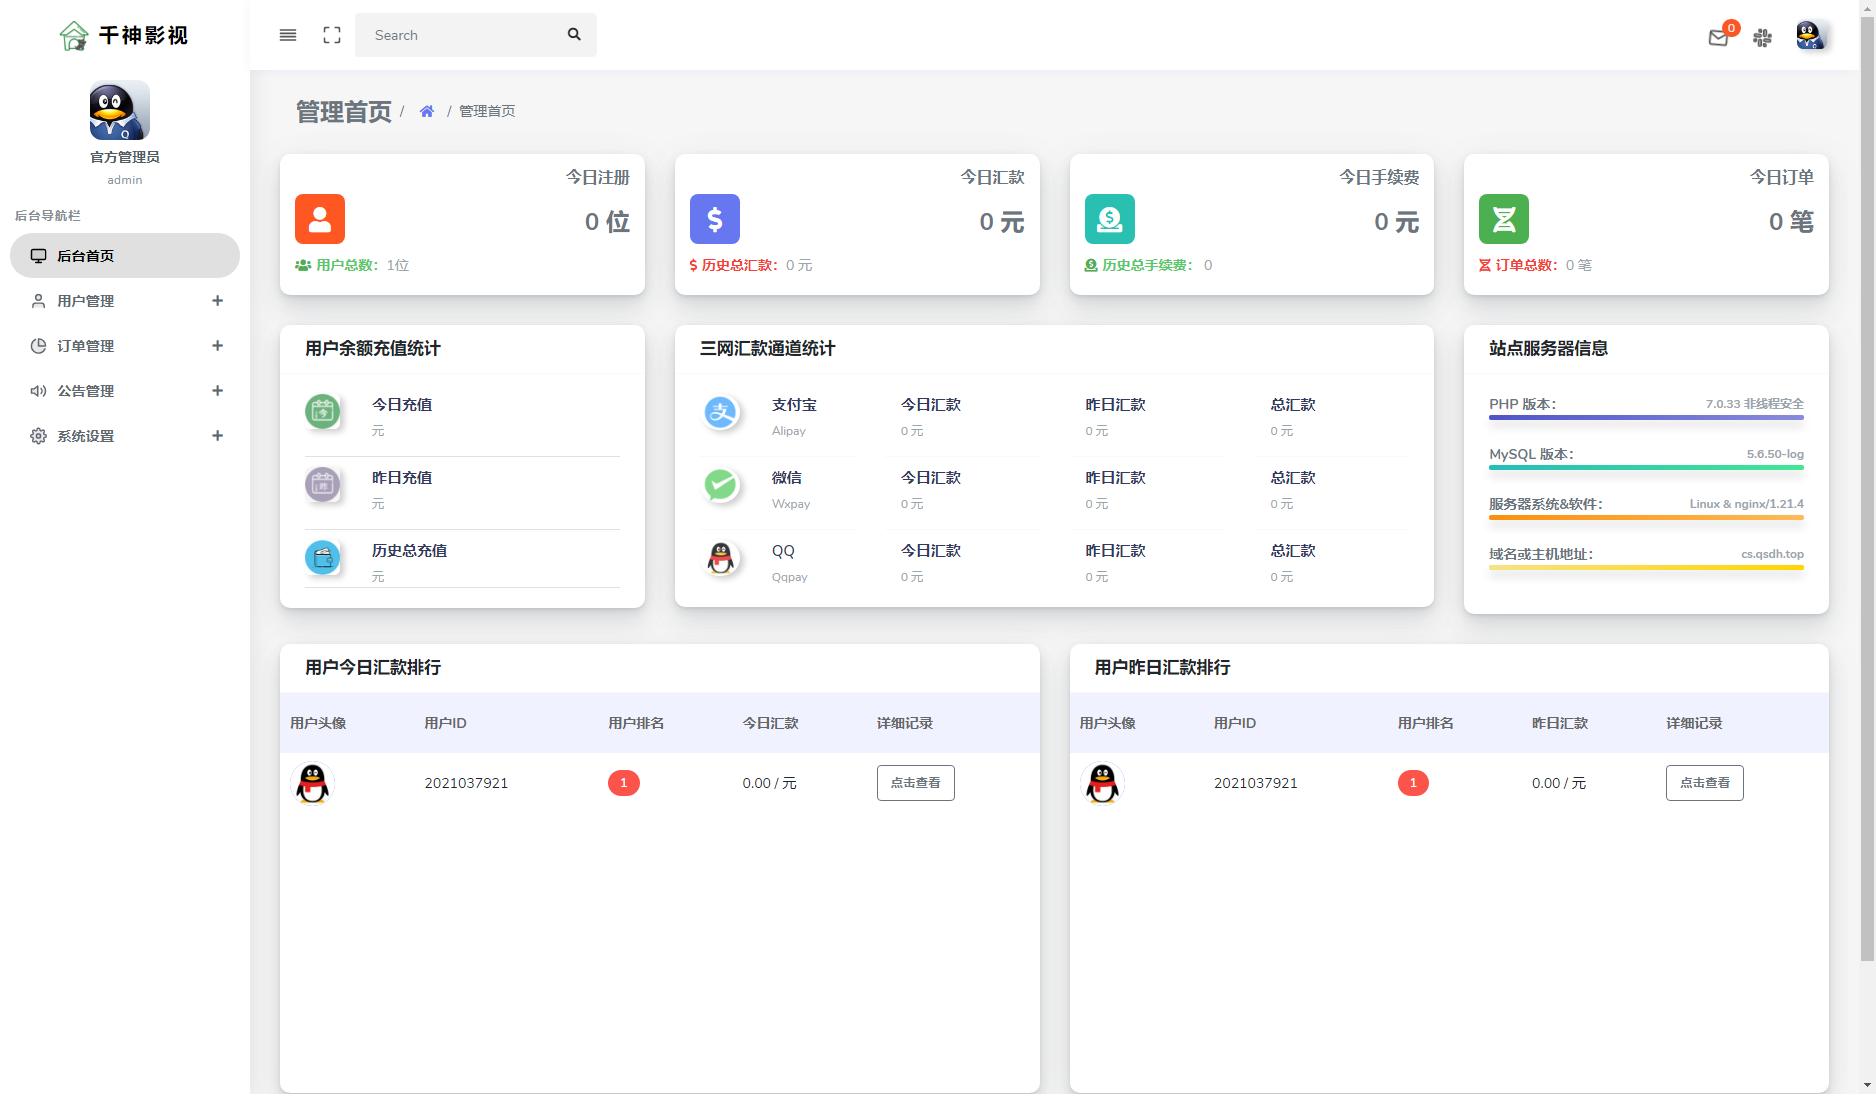
Task: Select the Alipay channel icon
Action: click(722, 413)
